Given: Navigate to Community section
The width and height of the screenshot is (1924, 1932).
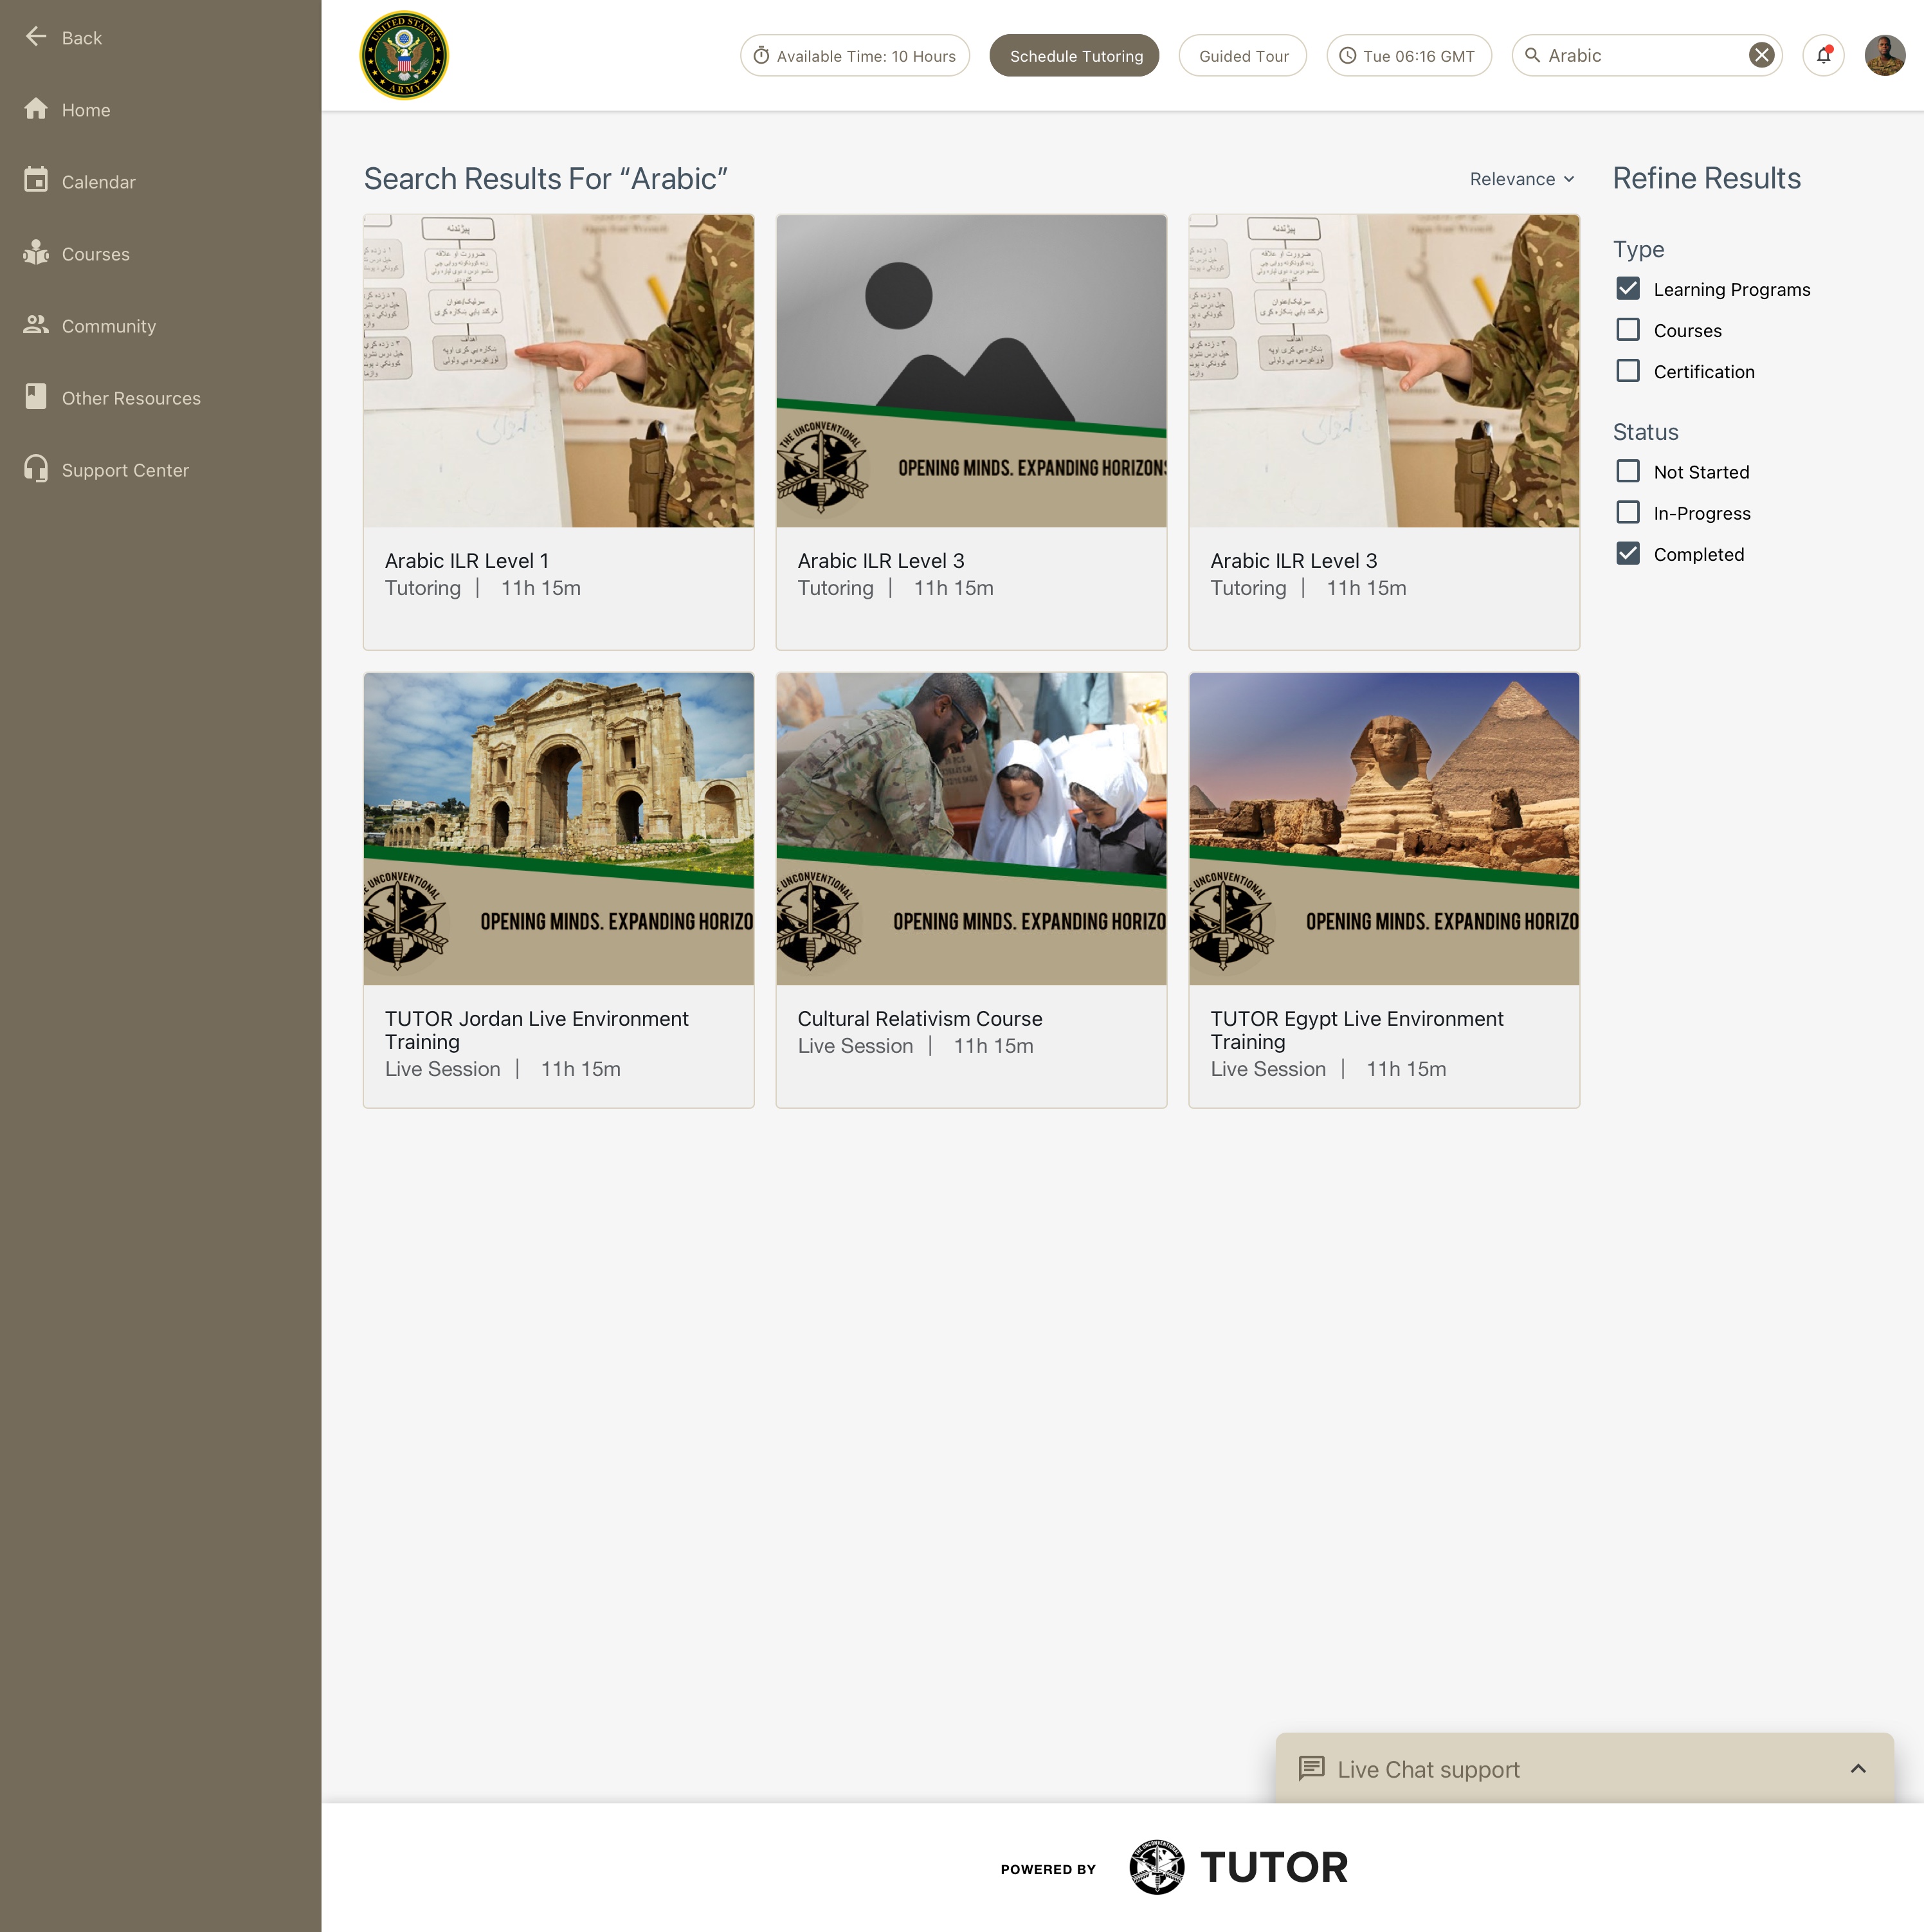Looking at the screenshot, I should tap(109, 326).
